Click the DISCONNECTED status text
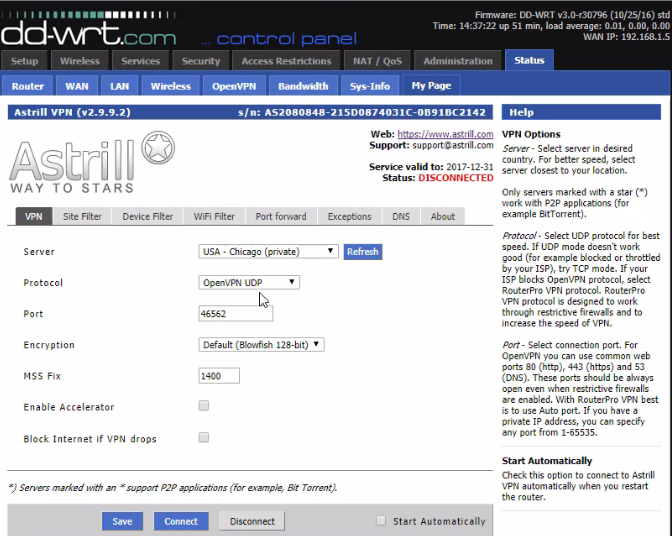Screen dimensions: 672x536 click(456, 178)
